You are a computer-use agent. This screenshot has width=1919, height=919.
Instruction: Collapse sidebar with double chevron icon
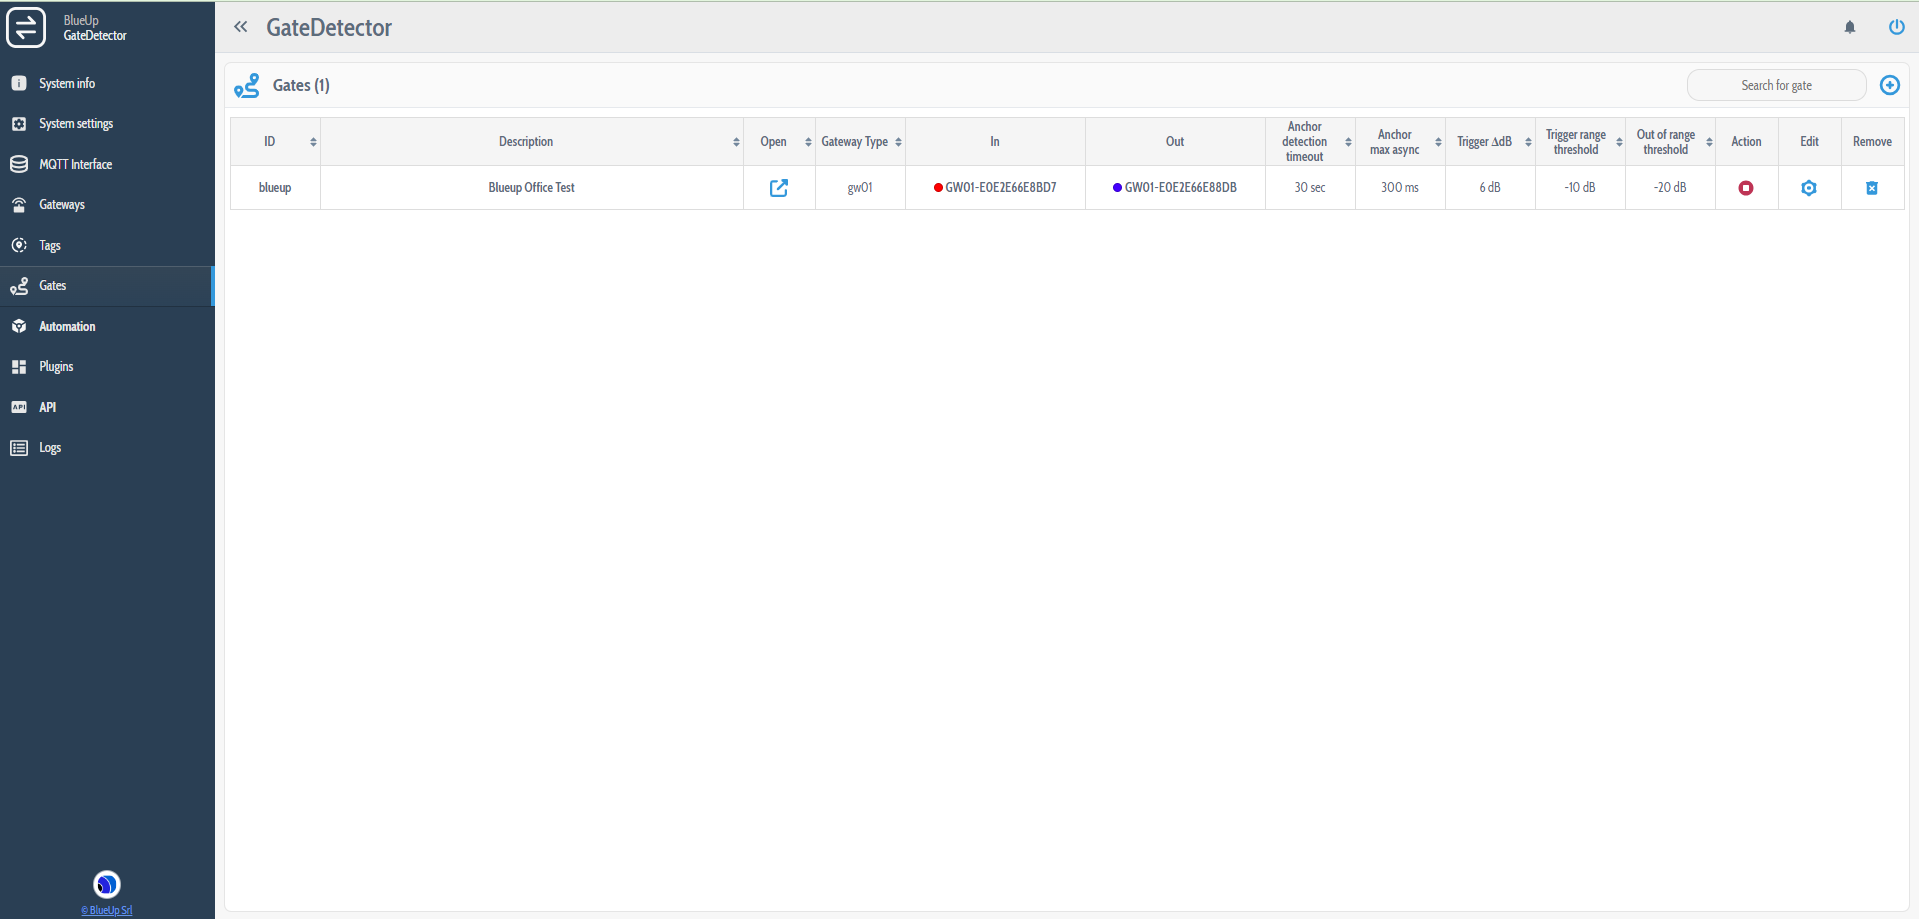tap(241, 27)
